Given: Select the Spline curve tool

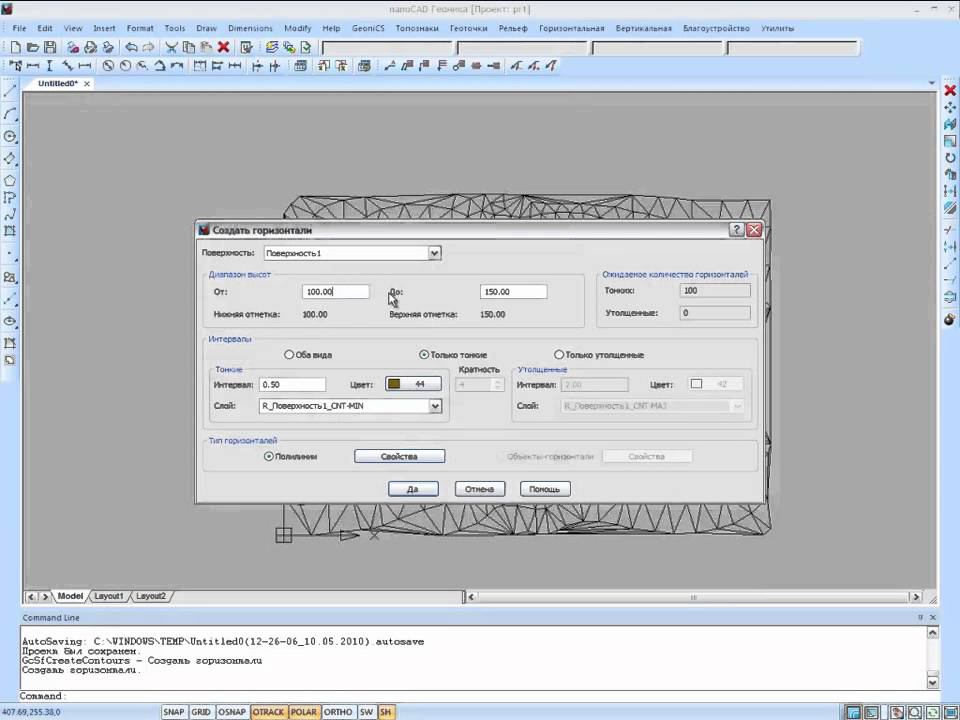Looking at the screenshot, I should click(10, 215).
